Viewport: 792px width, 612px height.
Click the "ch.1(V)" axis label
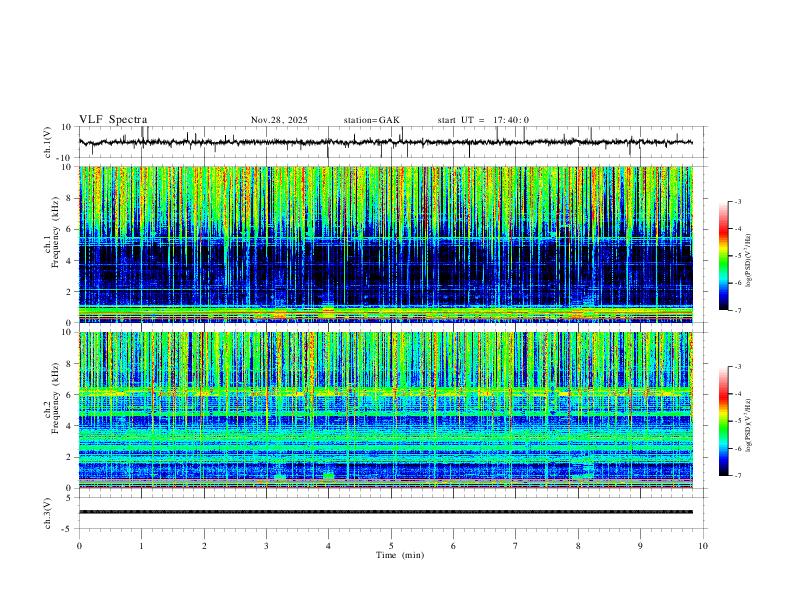[x=48, y=142]
